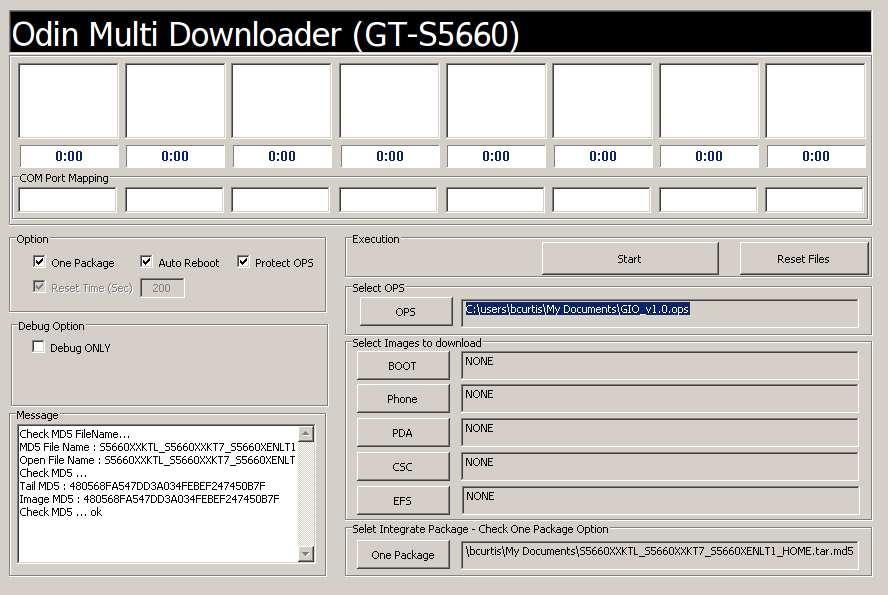Click the BOOT image button
The height and width of the screenshot is (595, 888).
point(402,366)
